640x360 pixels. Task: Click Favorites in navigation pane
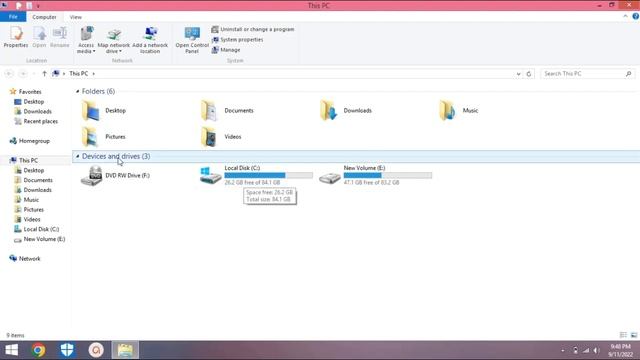pyautogui.click(x=30, y=92)
